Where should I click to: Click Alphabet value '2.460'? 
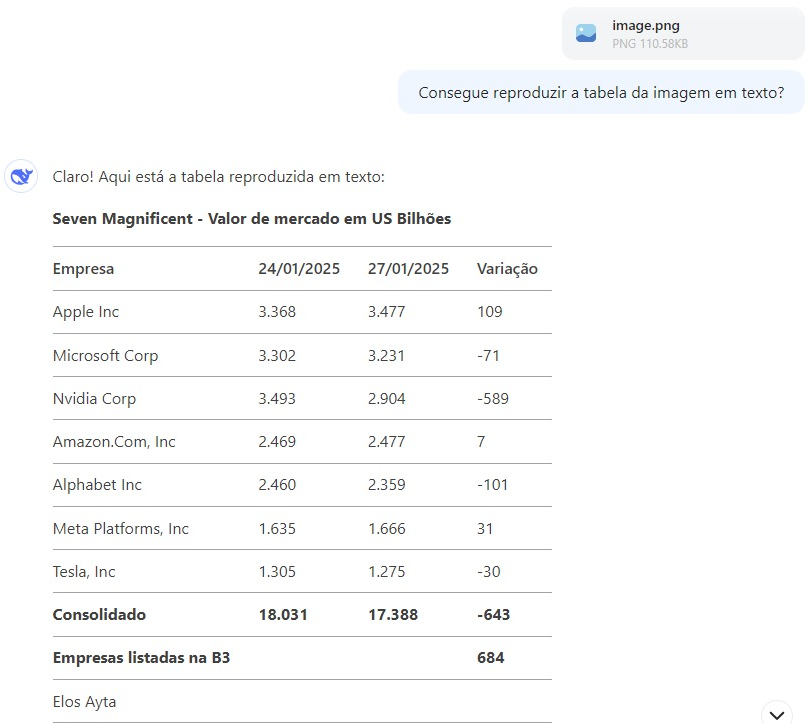[x=277, y=485]
